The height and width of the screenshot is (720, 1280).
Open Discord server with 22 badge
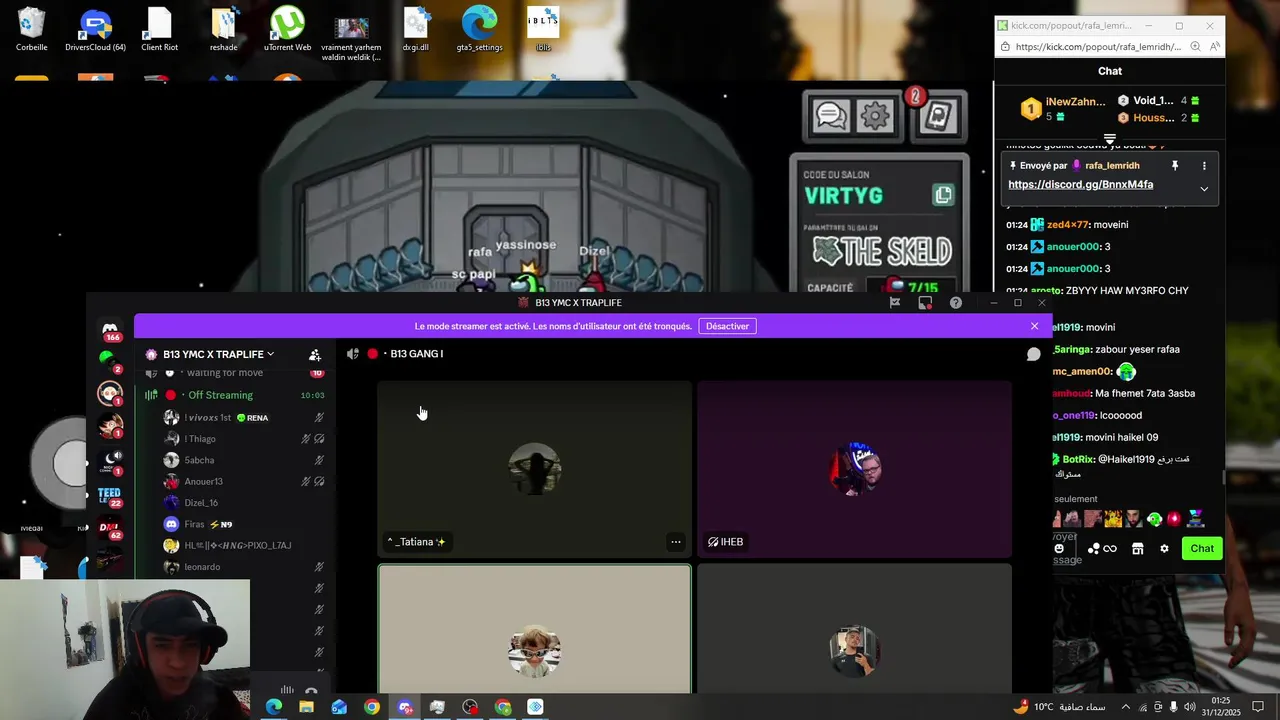[x=110, y=497]
